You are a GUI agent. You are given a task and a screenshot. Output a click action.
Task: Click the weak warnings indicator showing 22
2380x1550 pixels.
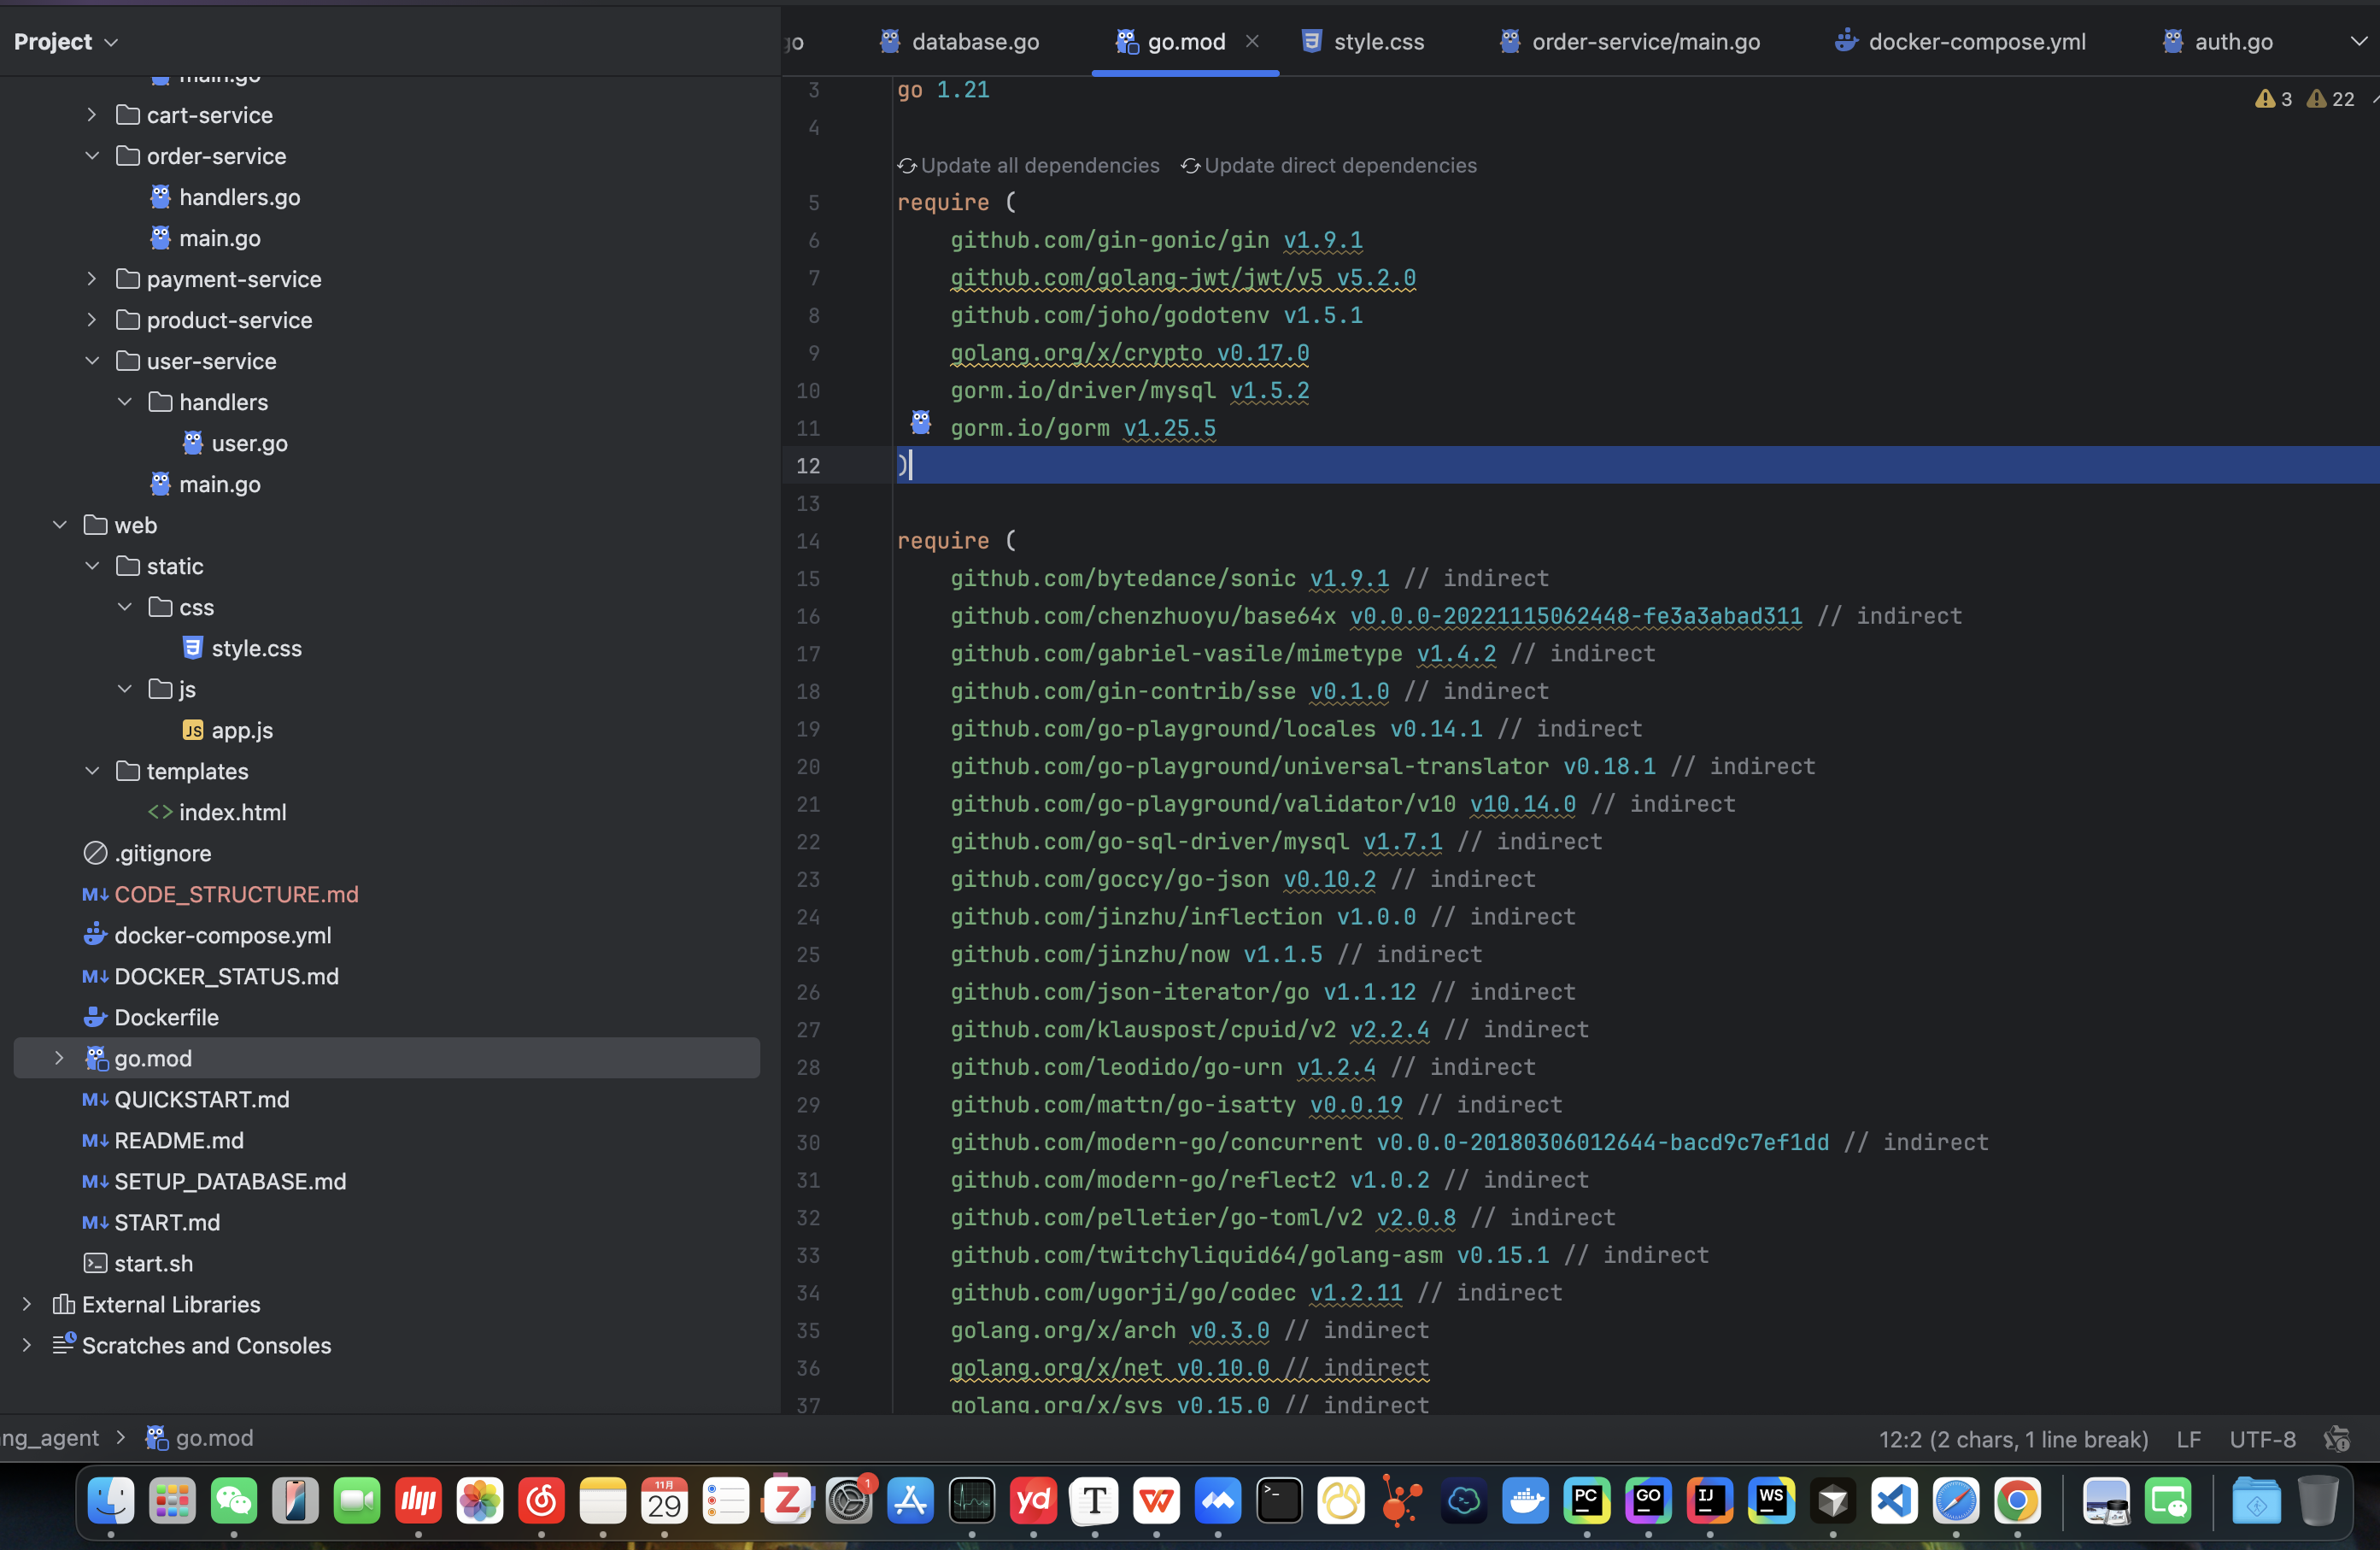(x=2330, y=99)
